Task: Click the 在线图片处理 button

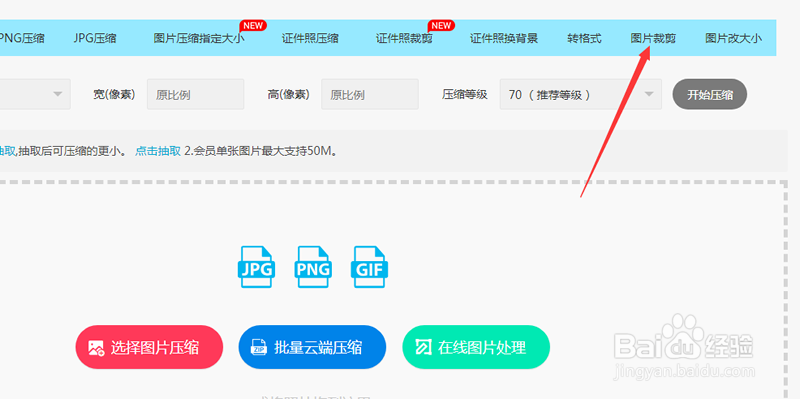Action: pyautogui.click(x=476, y=347)
